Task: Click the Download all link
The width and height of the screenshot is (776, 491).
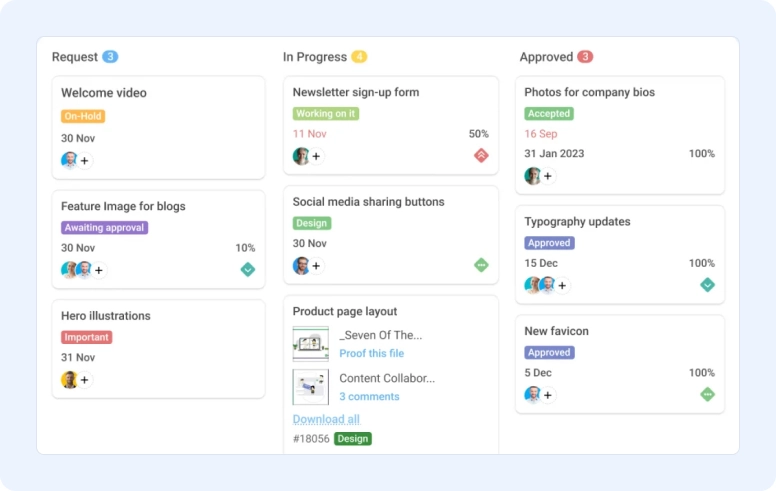Action: click(326, 419)
